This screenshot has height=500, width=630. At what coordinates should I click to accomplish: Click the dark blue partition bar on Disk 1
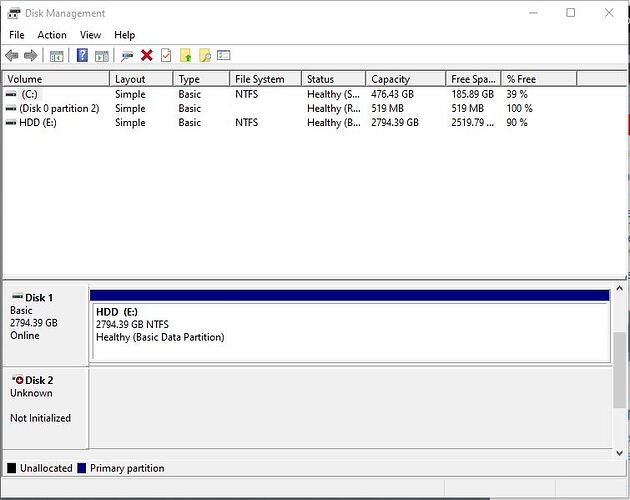click(350, 295)
